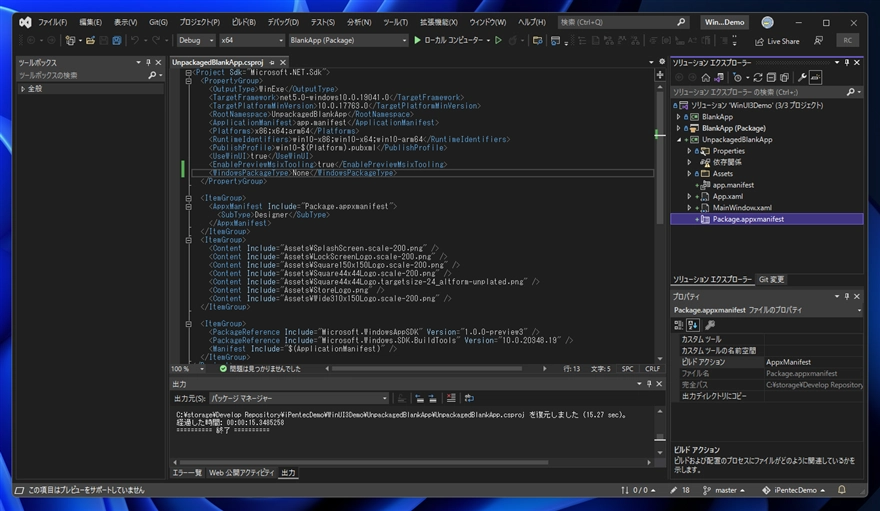This screenshot has width=880, height=511.
Task: Click the Find in Files folder icon in toolbar
Action: 537,40
